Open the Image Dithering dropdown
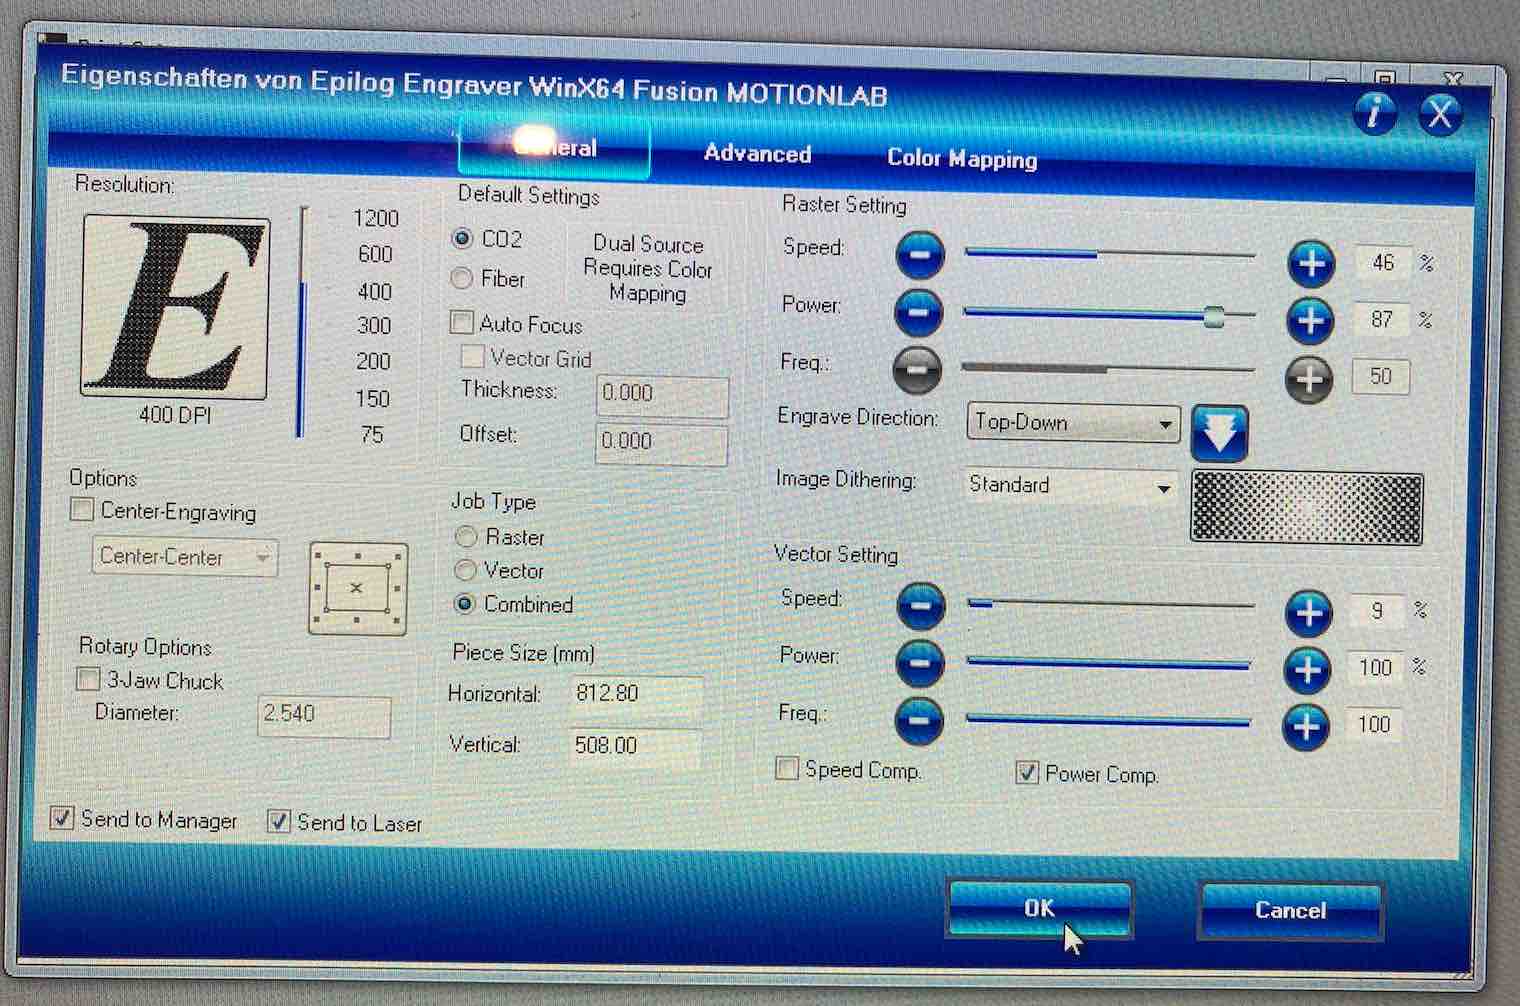The image size is (1520, 1006). (1071, 486)
